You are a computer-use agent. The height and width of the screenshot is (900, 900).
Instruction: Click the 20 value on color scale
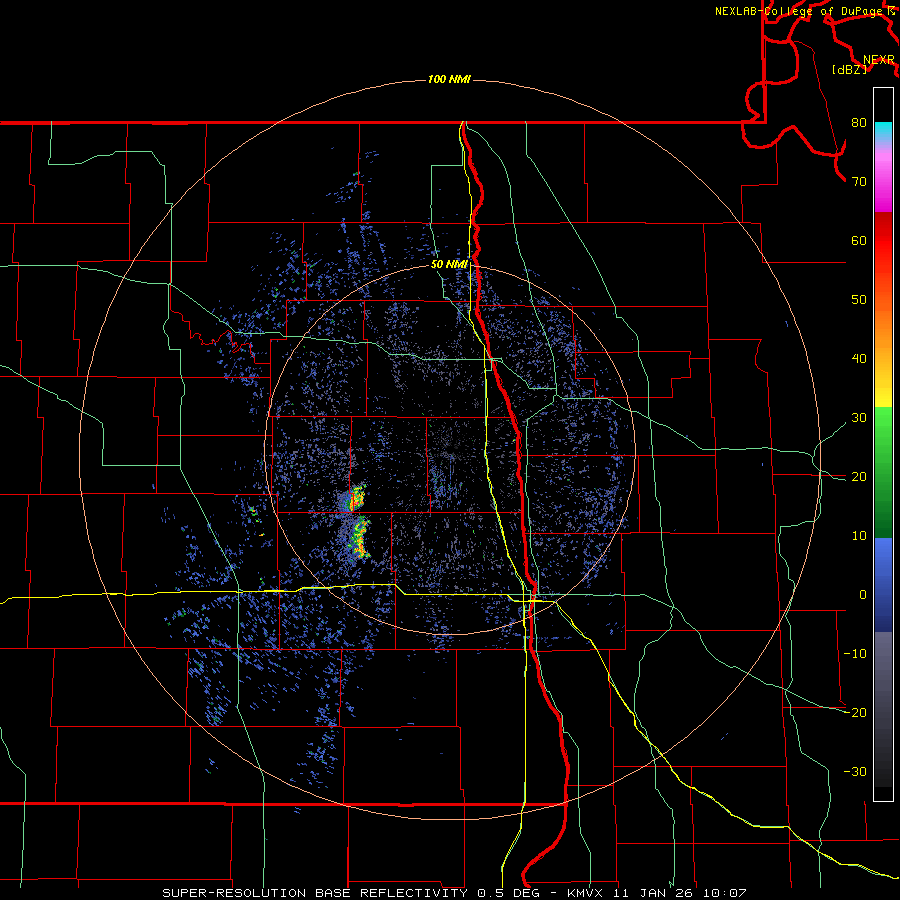pyautogui.click(x=859, y=477)
